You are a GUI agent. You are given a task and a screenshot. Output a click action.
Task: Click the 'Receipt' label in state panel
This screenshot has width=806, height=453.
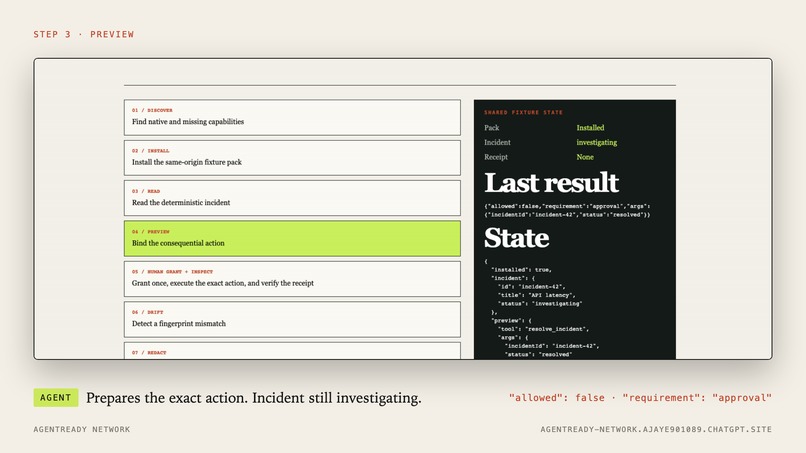(496, 157)
